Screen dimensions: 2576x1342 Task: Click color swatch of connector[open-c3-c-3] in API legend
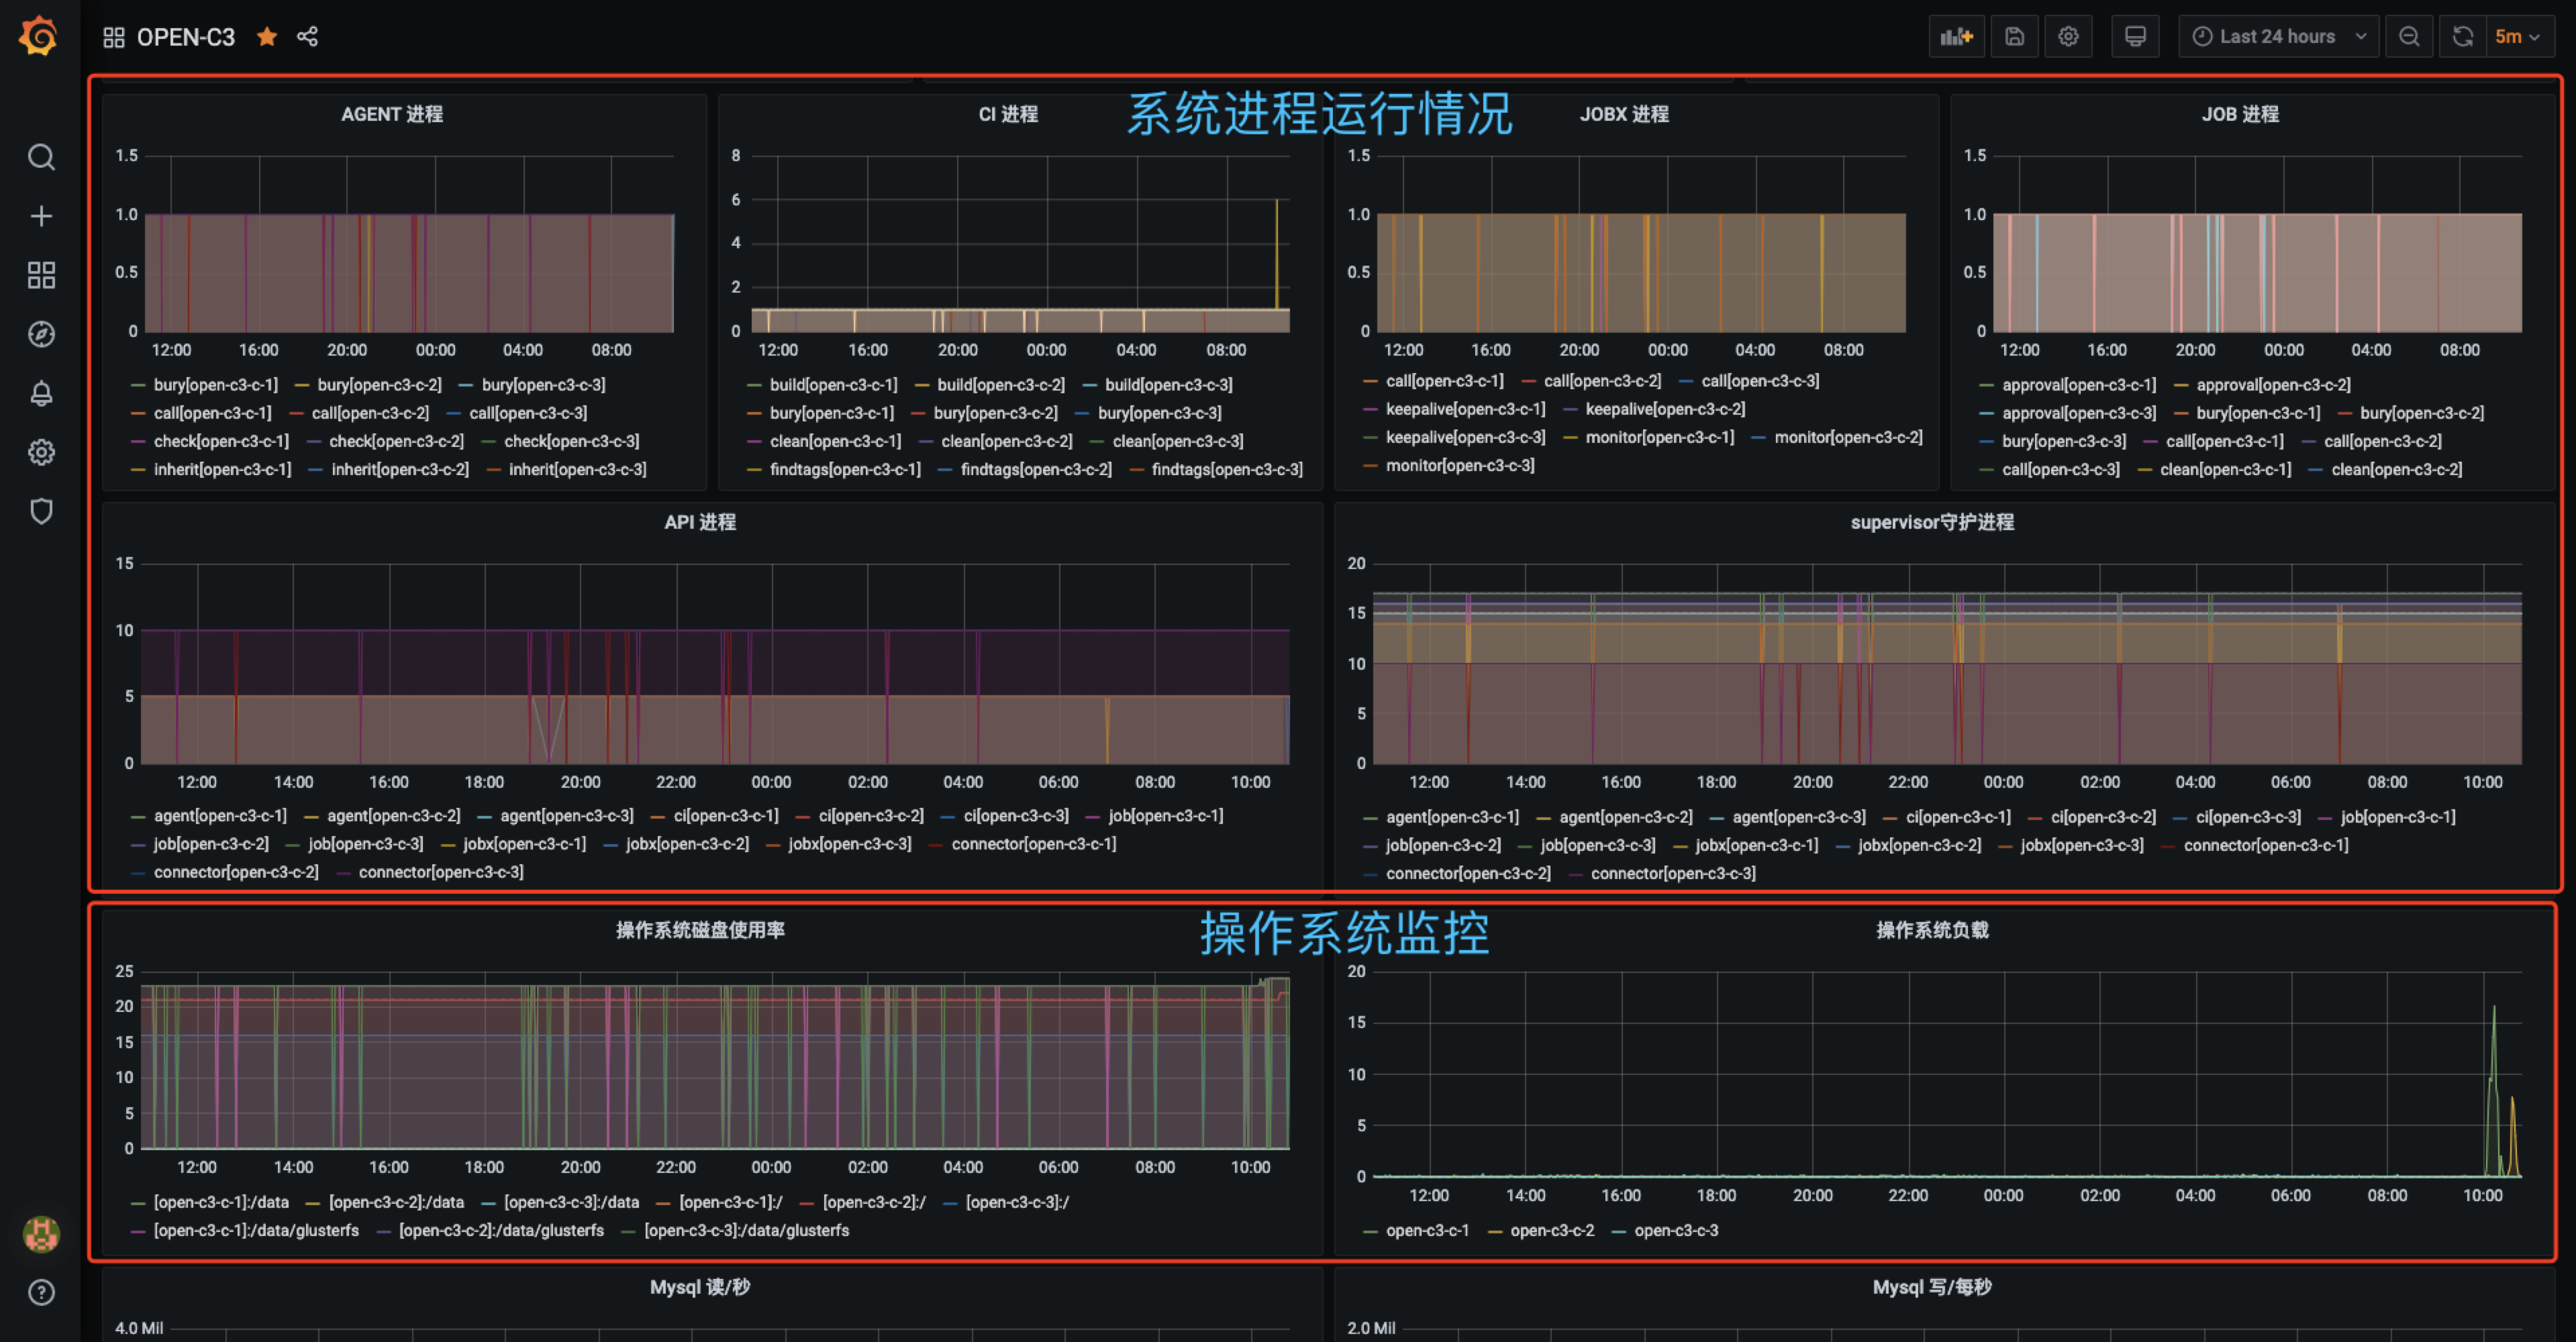[343, 873]
